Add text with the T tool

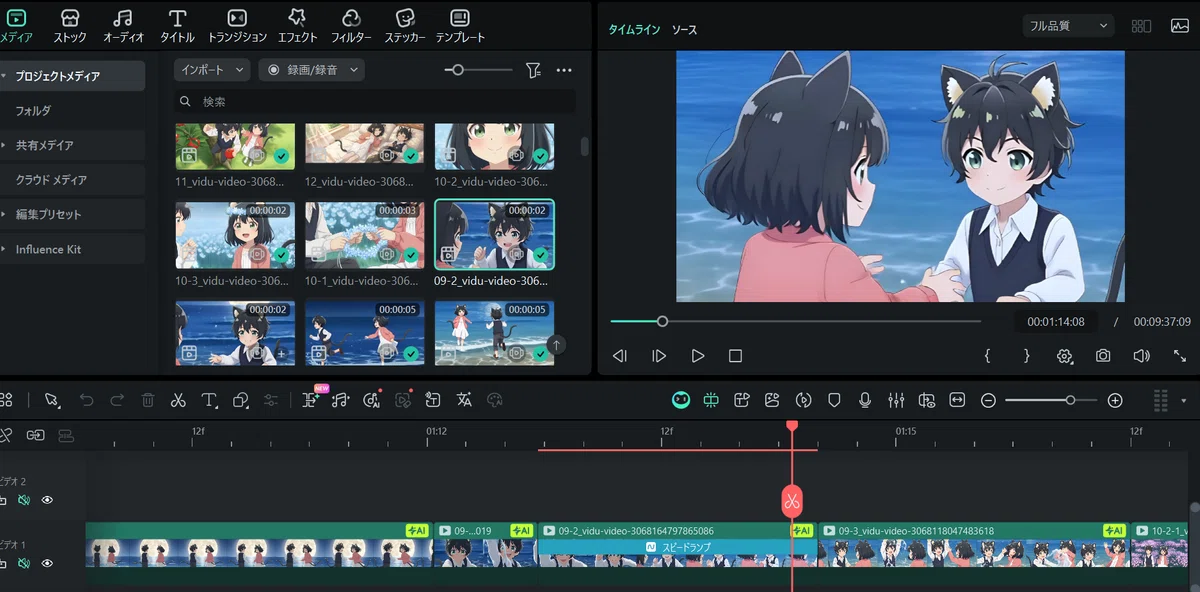pyautogui.click(x=209, y=400)
